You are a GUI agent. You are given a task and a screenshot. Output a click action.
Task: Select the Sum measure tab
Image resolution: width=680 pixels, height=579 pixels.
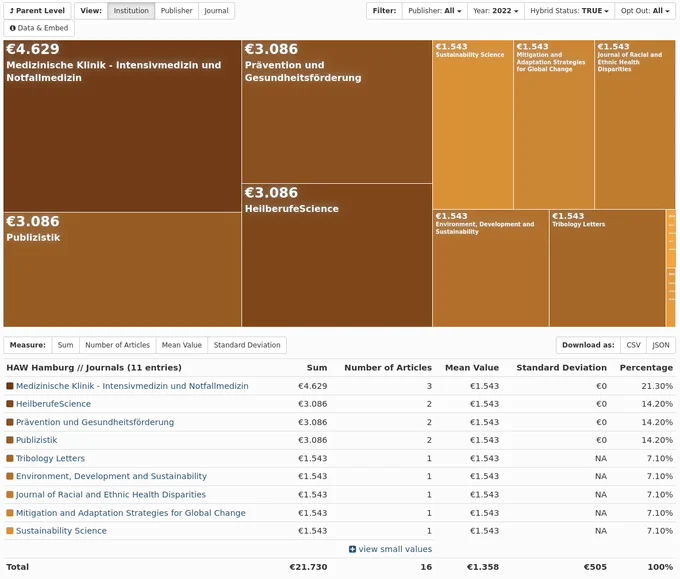click(x=65, y=345)
